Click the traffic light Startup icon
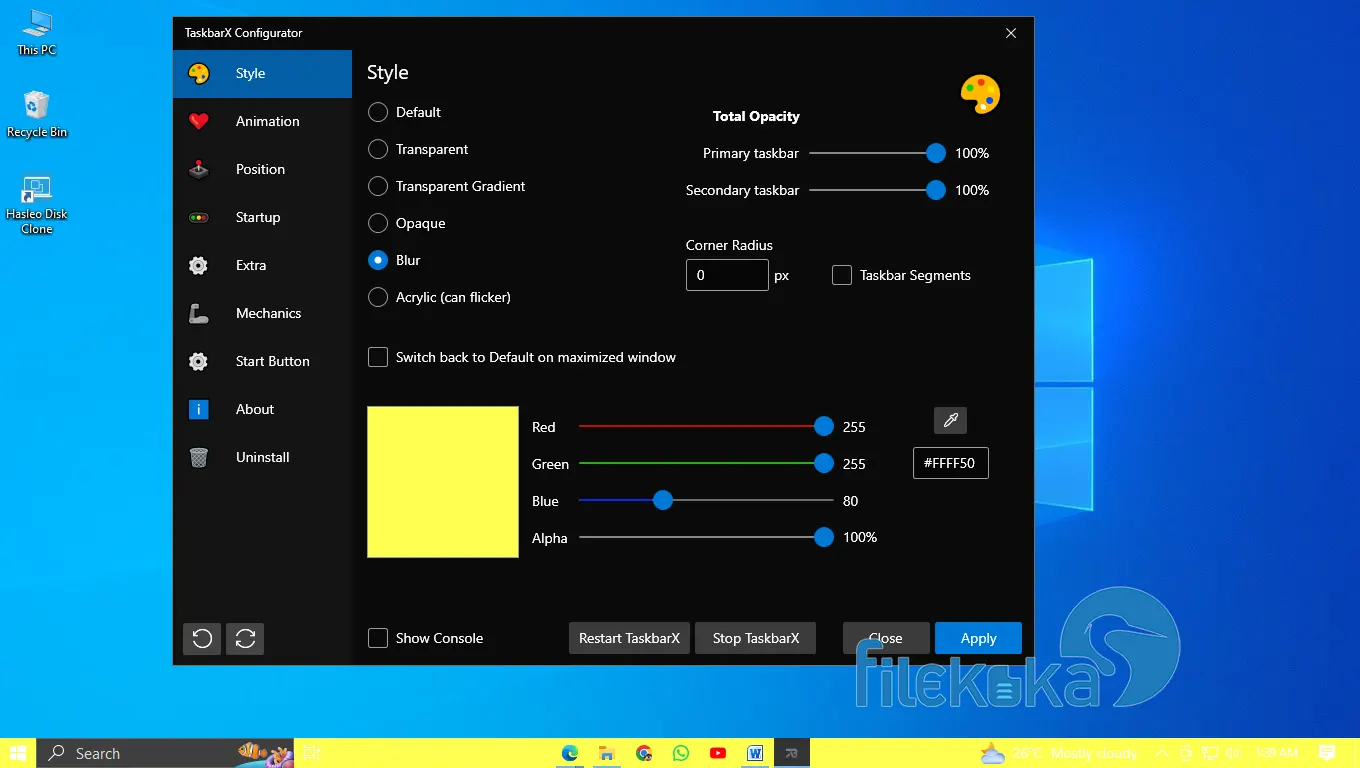This screenshot has width=1360, height=768. tap(199, 217)
